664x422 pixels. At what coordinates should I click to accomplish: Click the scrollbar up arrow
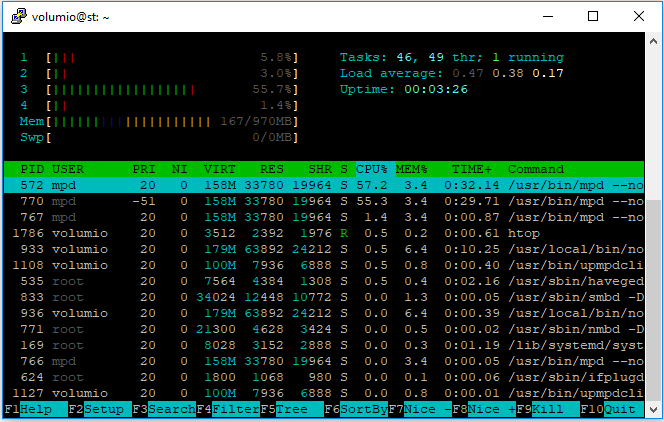[x=653, y=41]
